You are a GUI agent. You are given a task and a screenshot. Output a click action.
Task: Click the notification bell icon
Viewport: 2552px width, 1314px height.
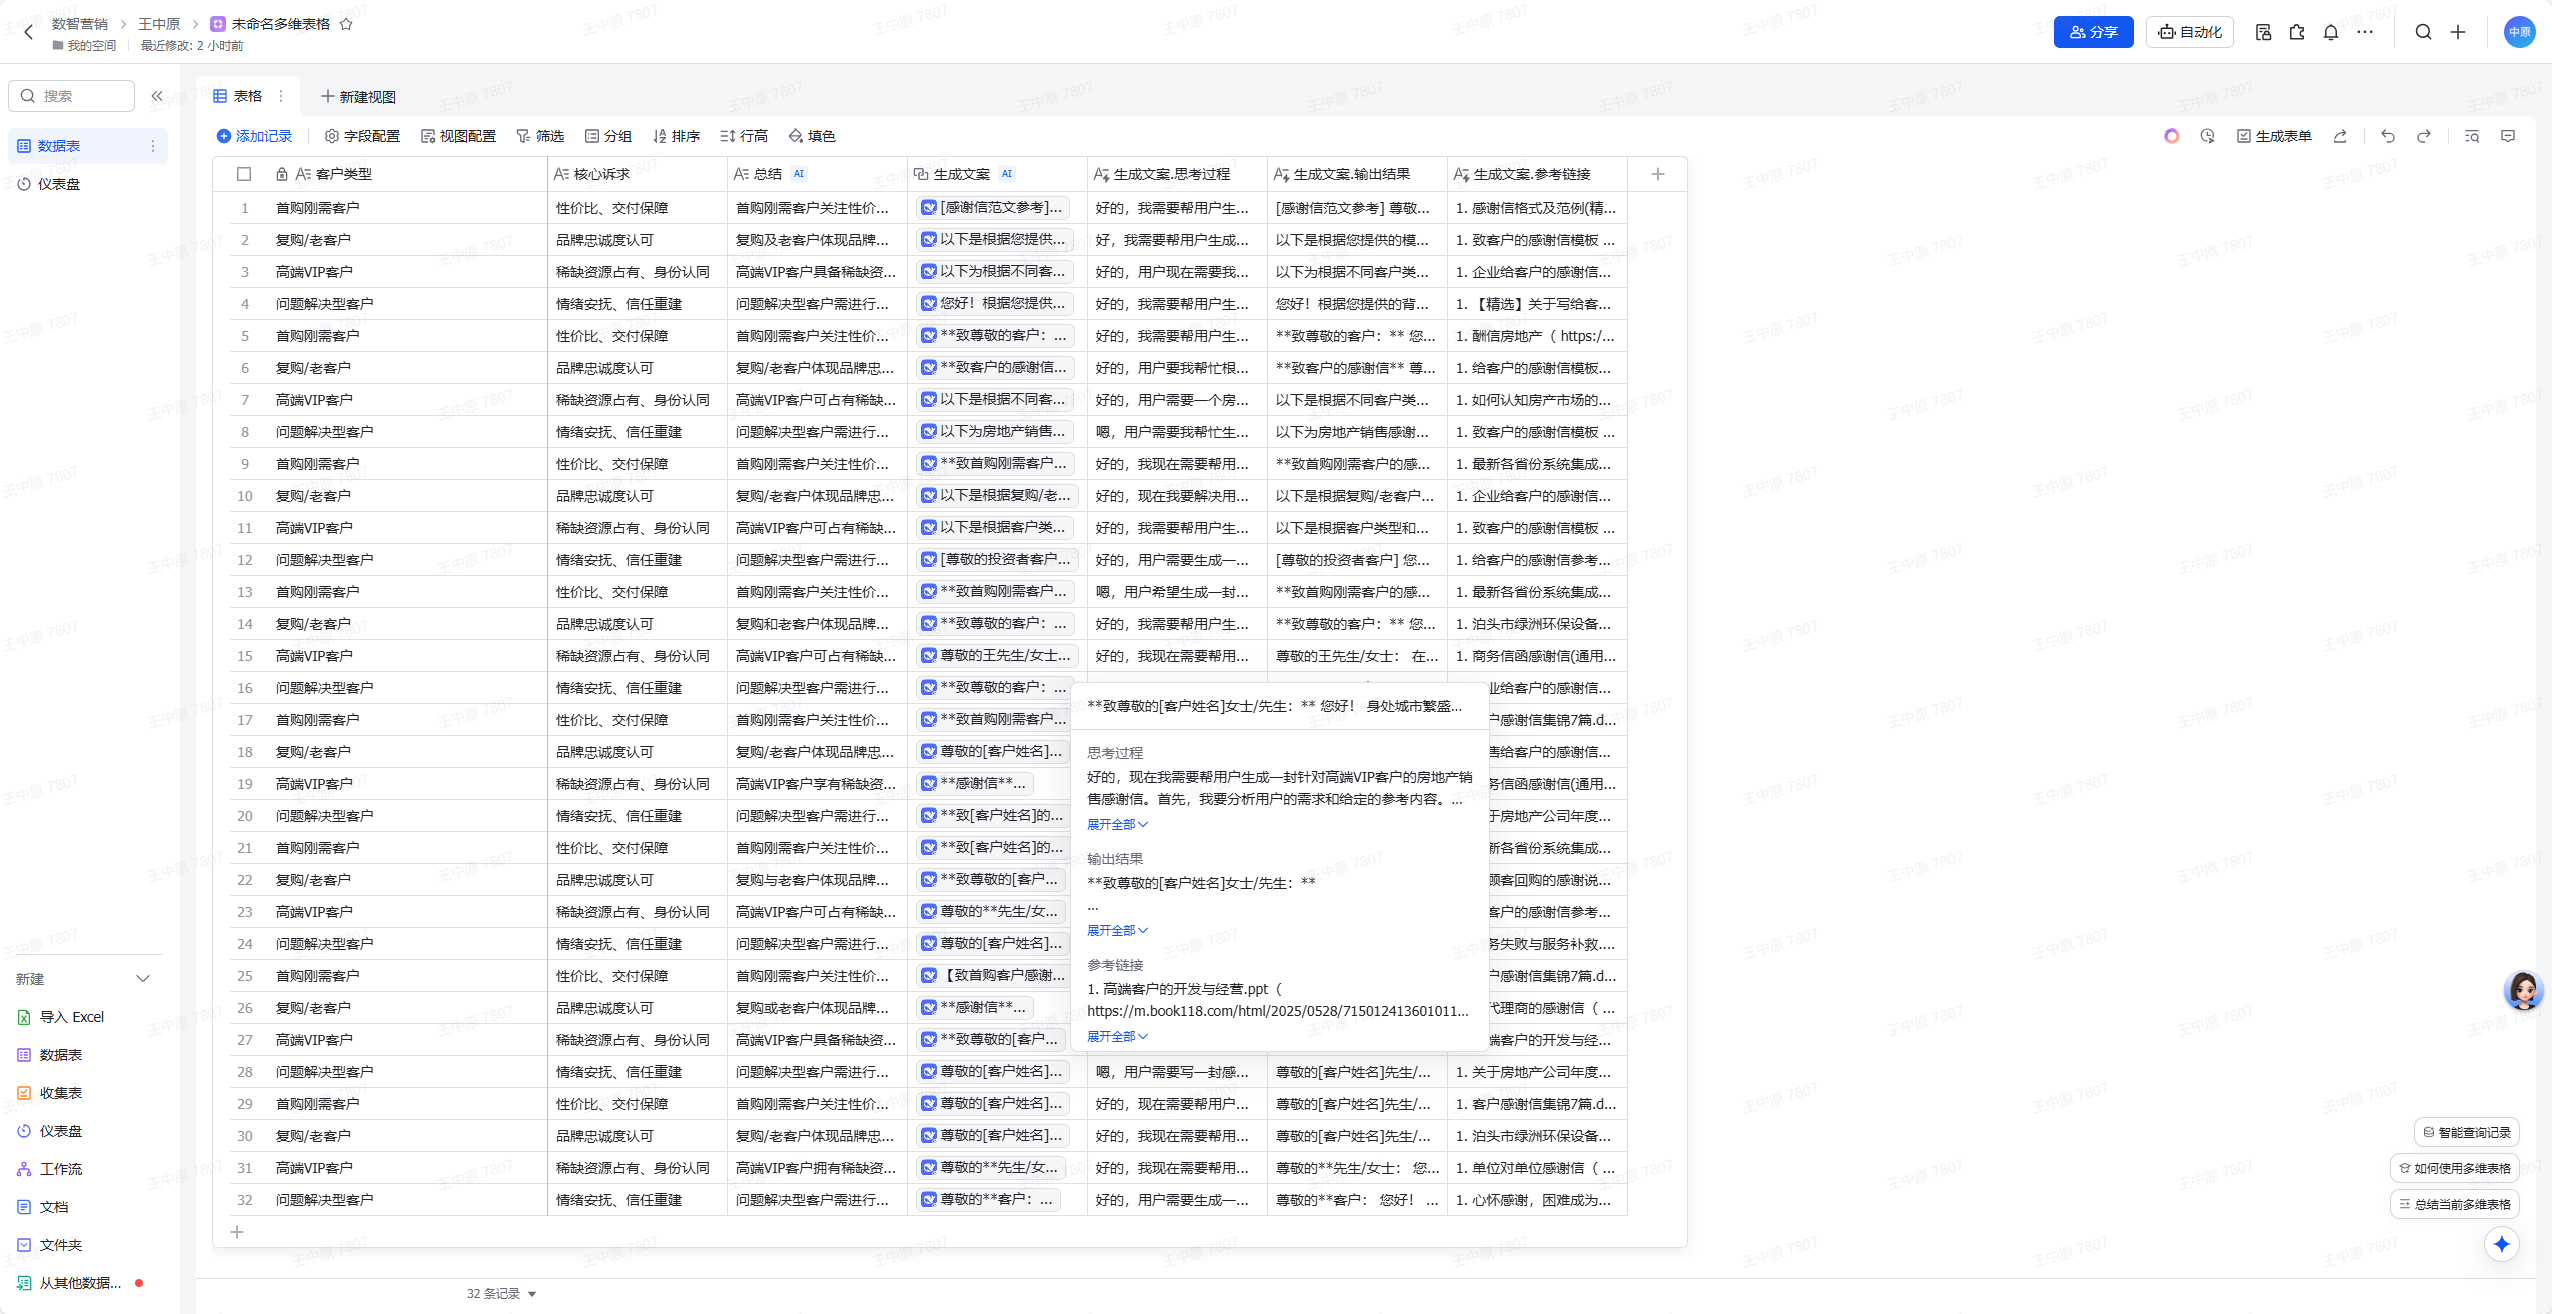pyautogui.click(x=2330, y=32)
